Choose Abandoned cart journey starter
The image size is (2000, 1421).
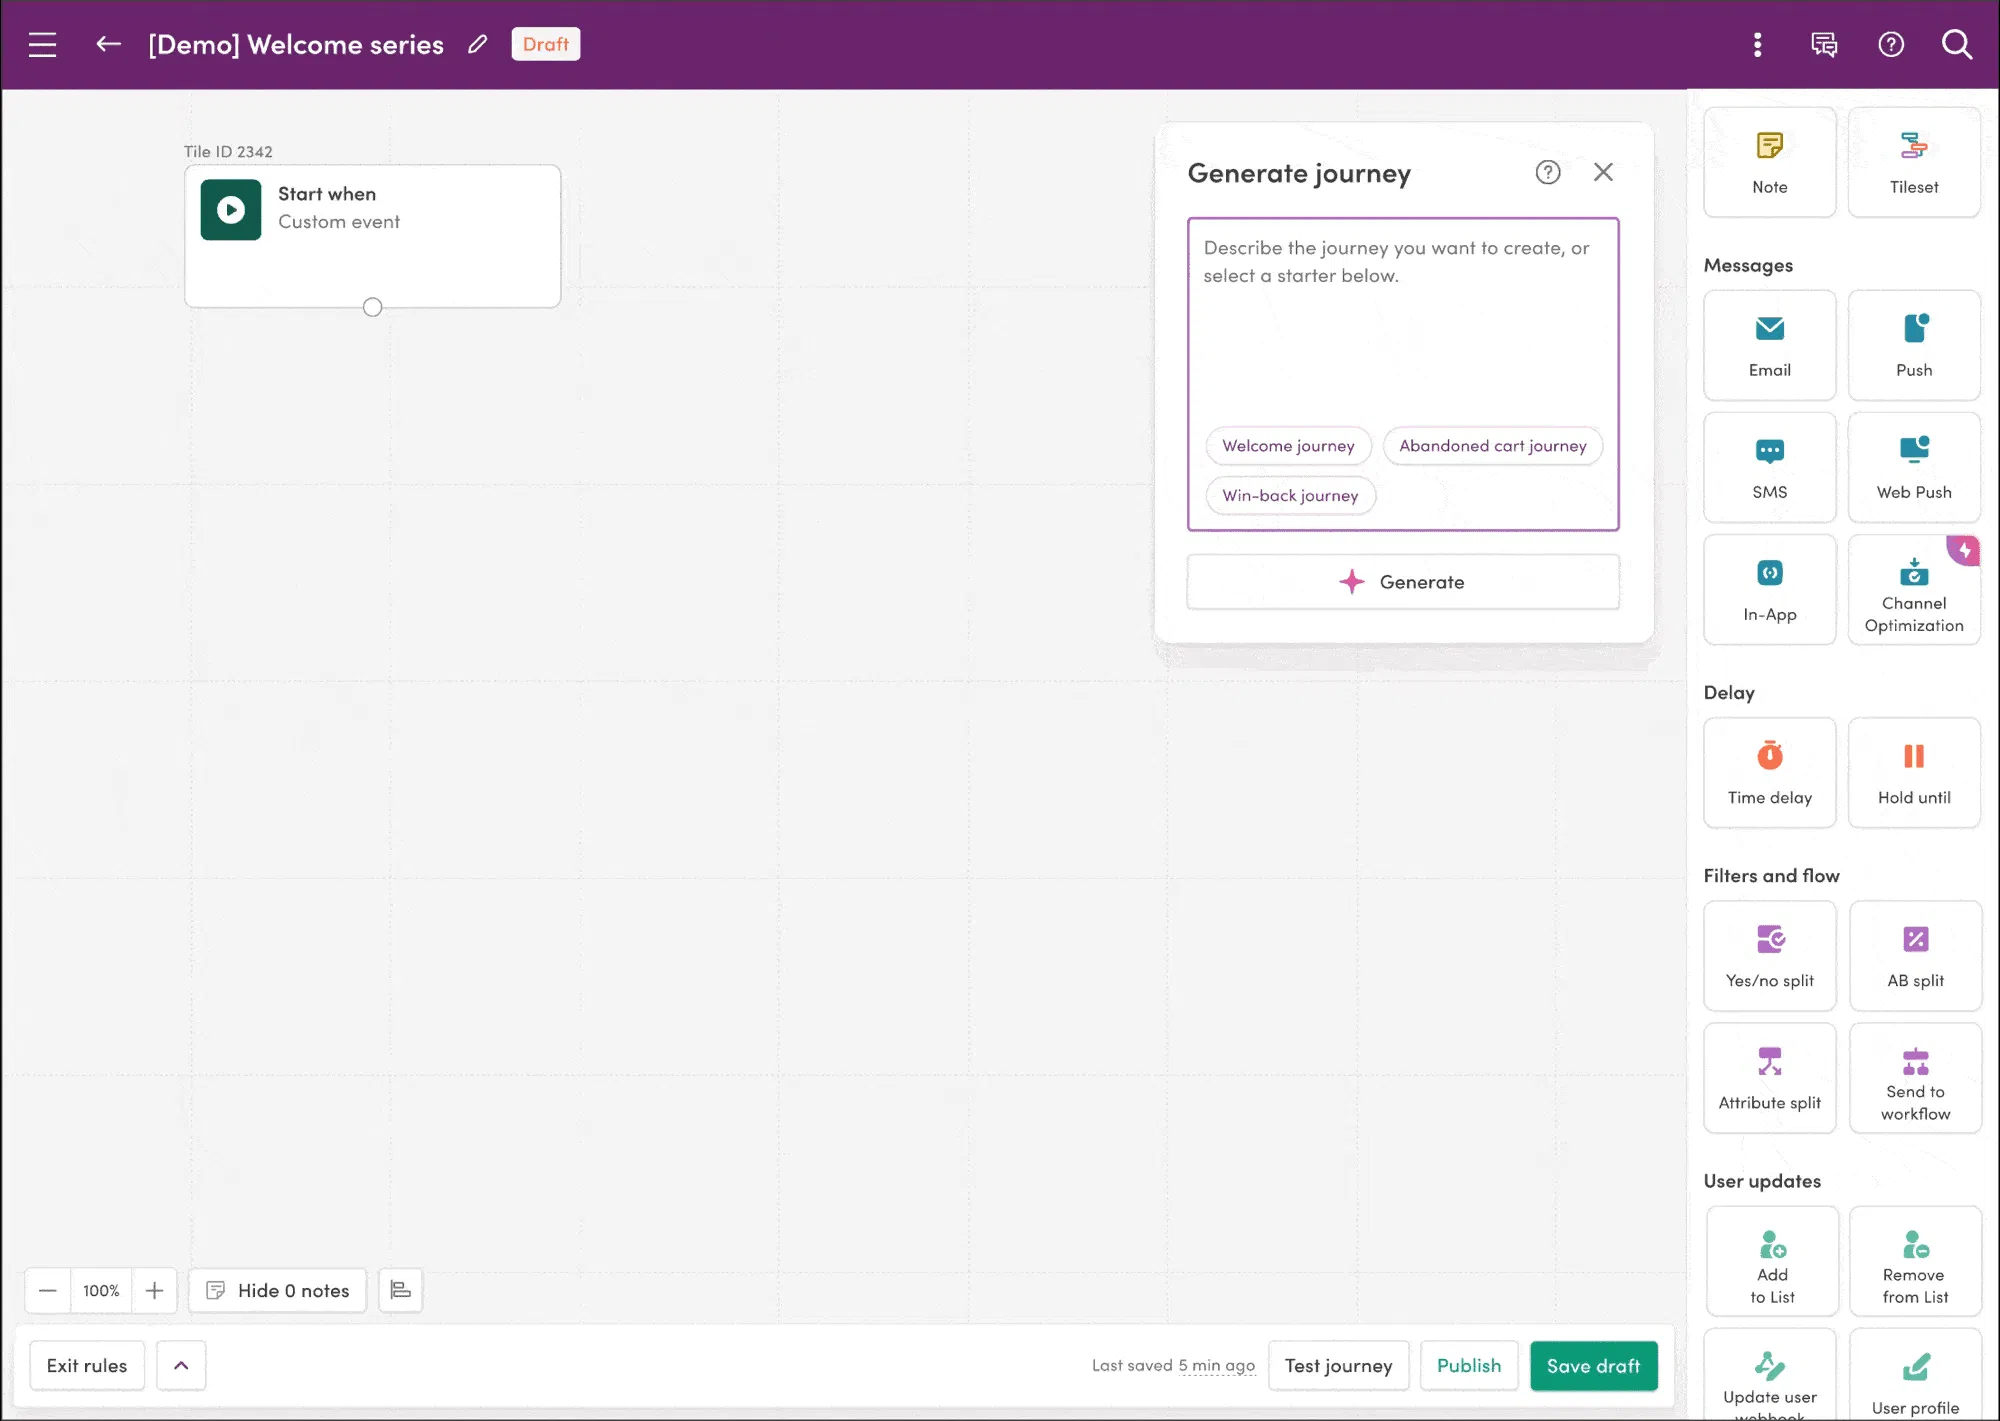coord(1492,446)
